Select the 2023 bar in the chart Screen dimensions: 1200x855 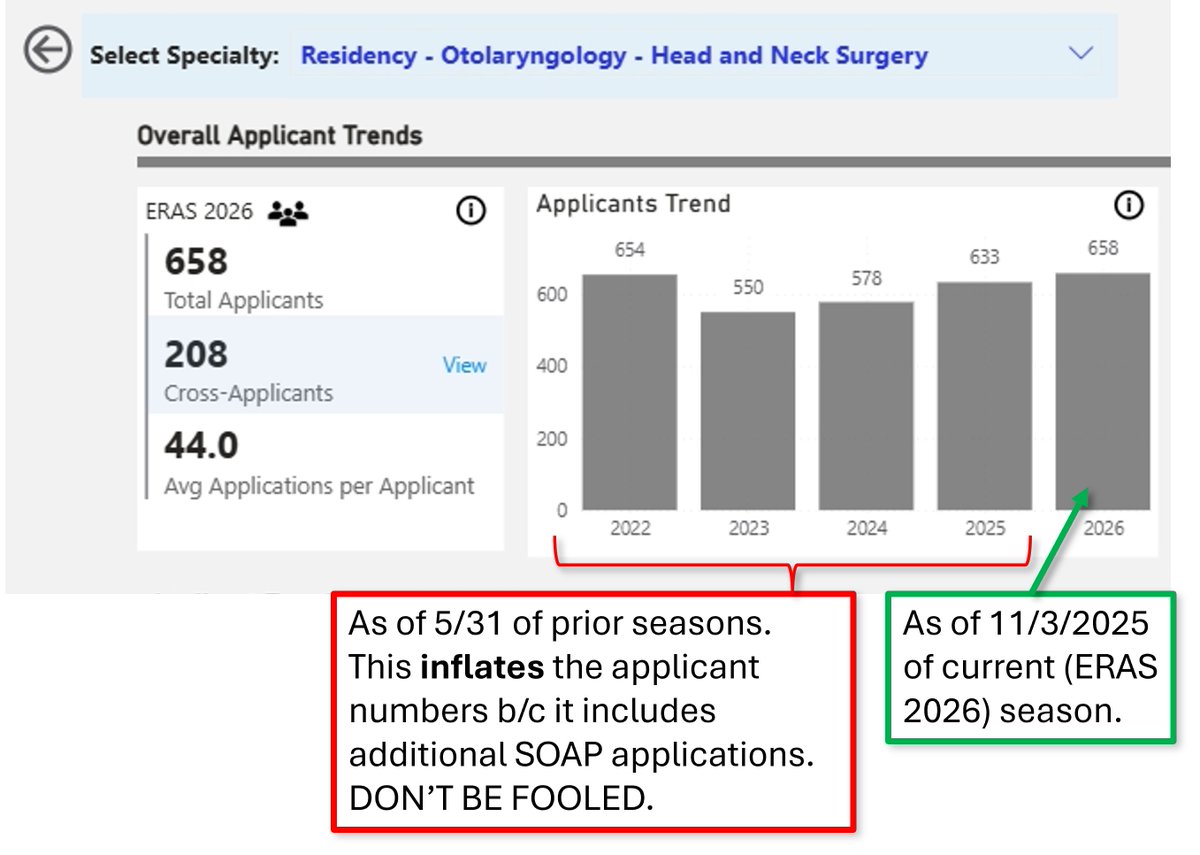pyautogui.click(x=748, y=410)
